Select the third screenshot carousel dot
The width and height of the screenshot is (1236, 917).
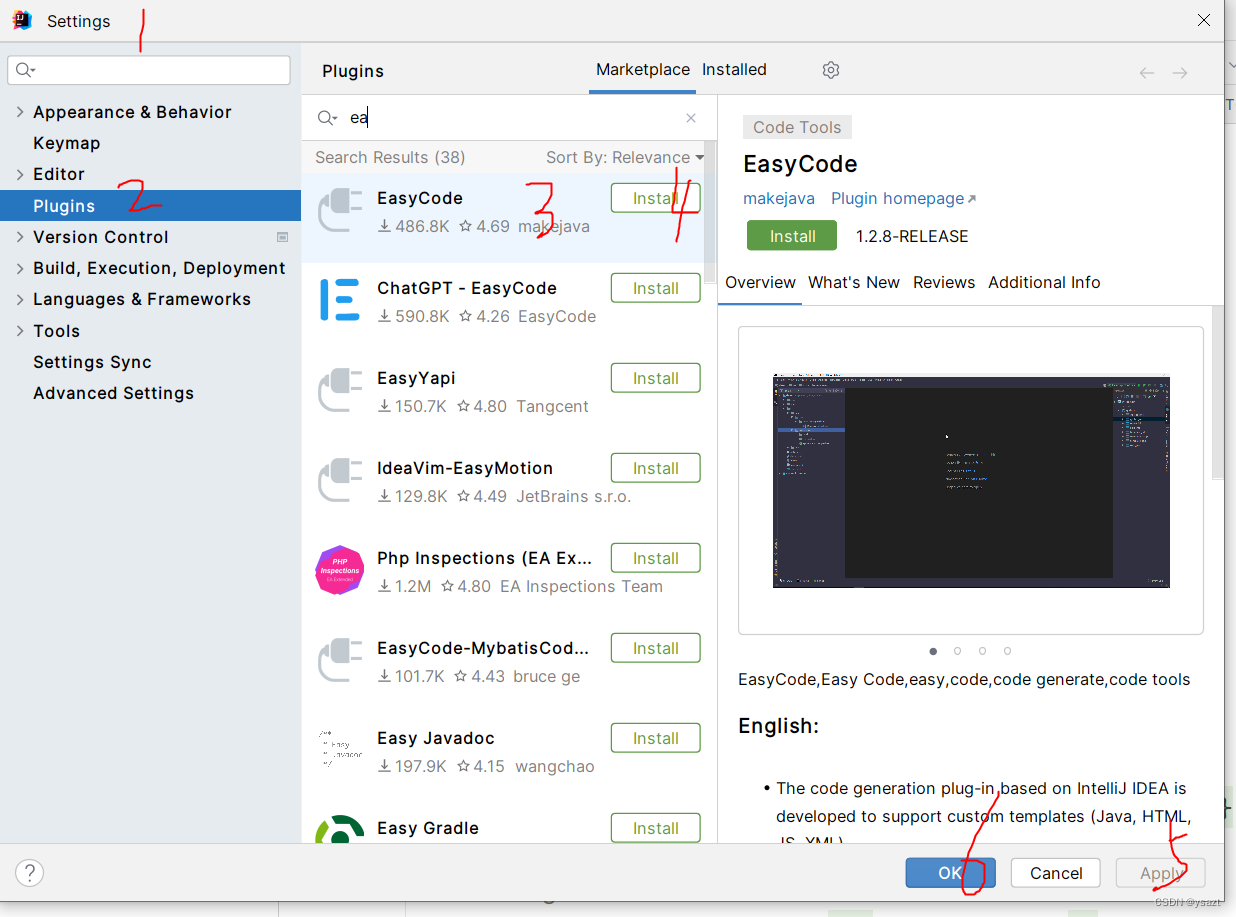[x=983, y=651]
